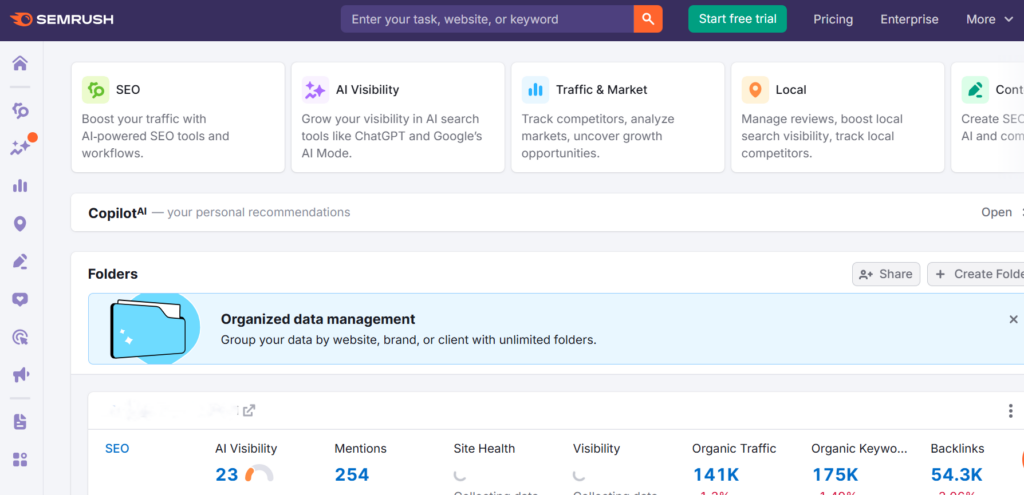Select the SEO tab in project row

pos(117,449)
